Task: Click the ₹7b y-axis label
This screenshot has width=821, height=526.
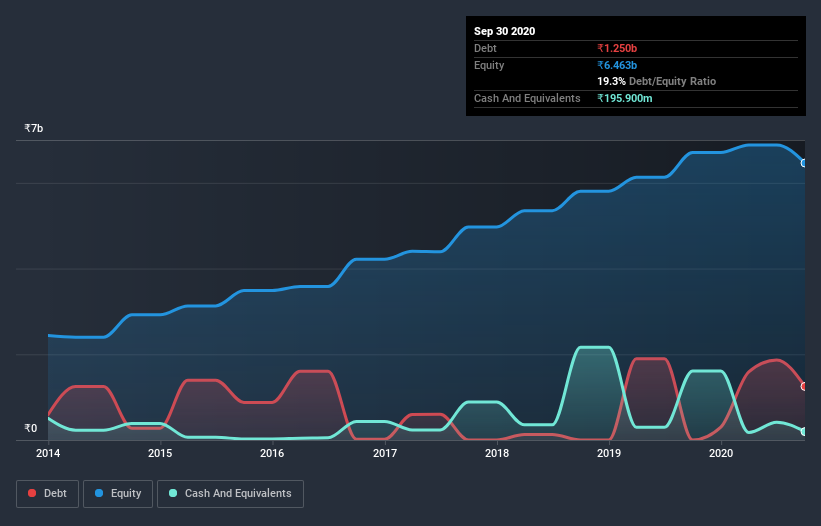Action: pos(34,128)
